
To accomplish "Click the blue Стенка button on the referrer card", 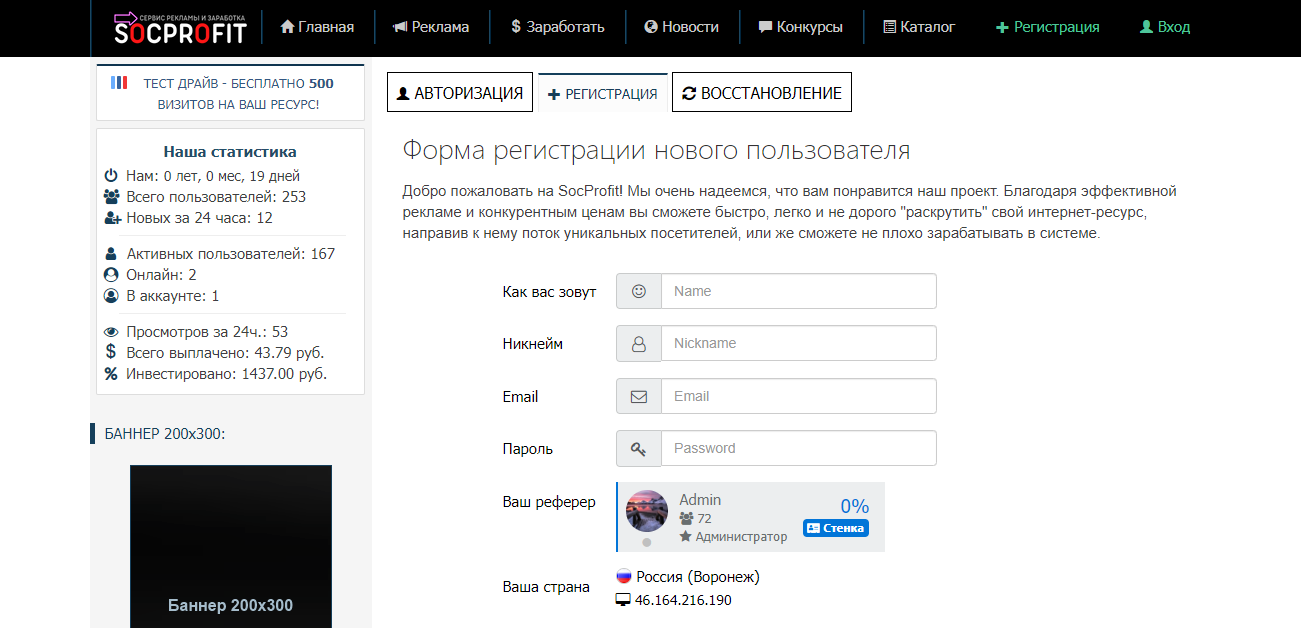I will click(x=836, y=528).
